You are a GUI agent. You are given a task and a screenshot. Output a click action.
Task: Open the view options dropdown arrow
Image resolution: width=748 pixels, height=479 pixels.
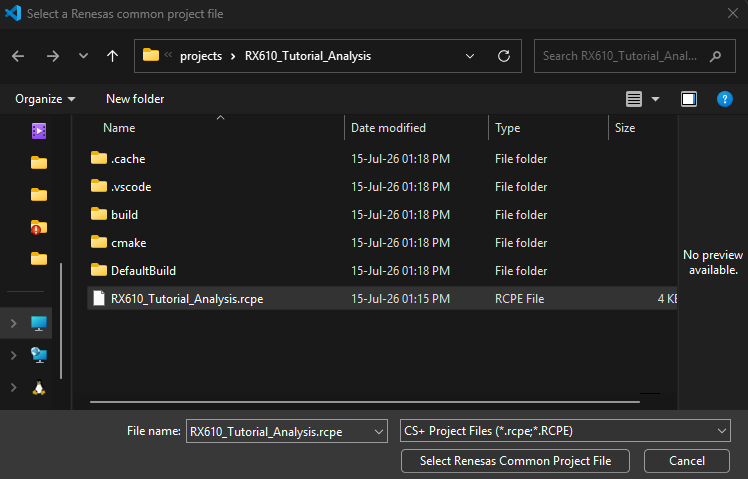click(x=655, y=99)
